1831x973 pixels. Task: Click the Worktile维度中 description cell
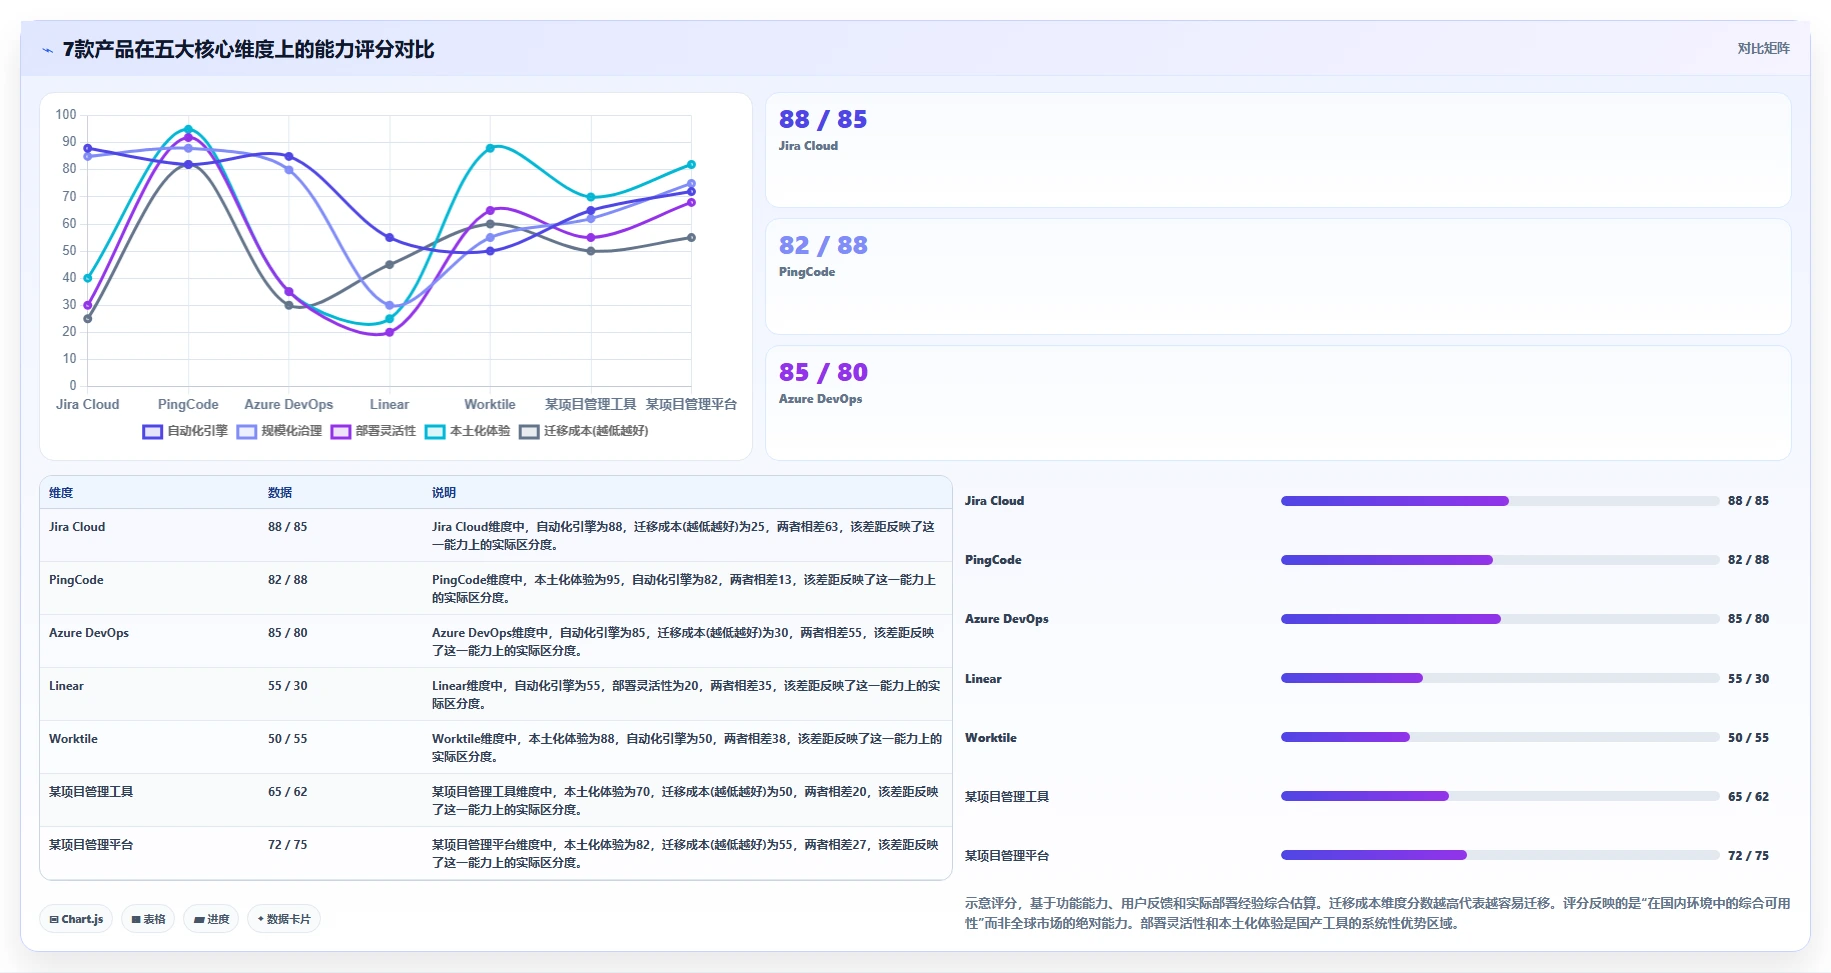(686, 748)
